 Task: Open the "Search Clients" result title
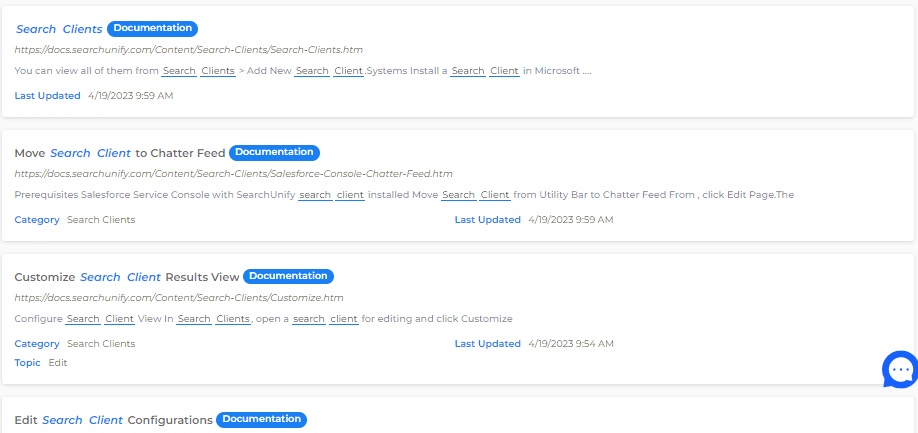[x=59, y=29]
